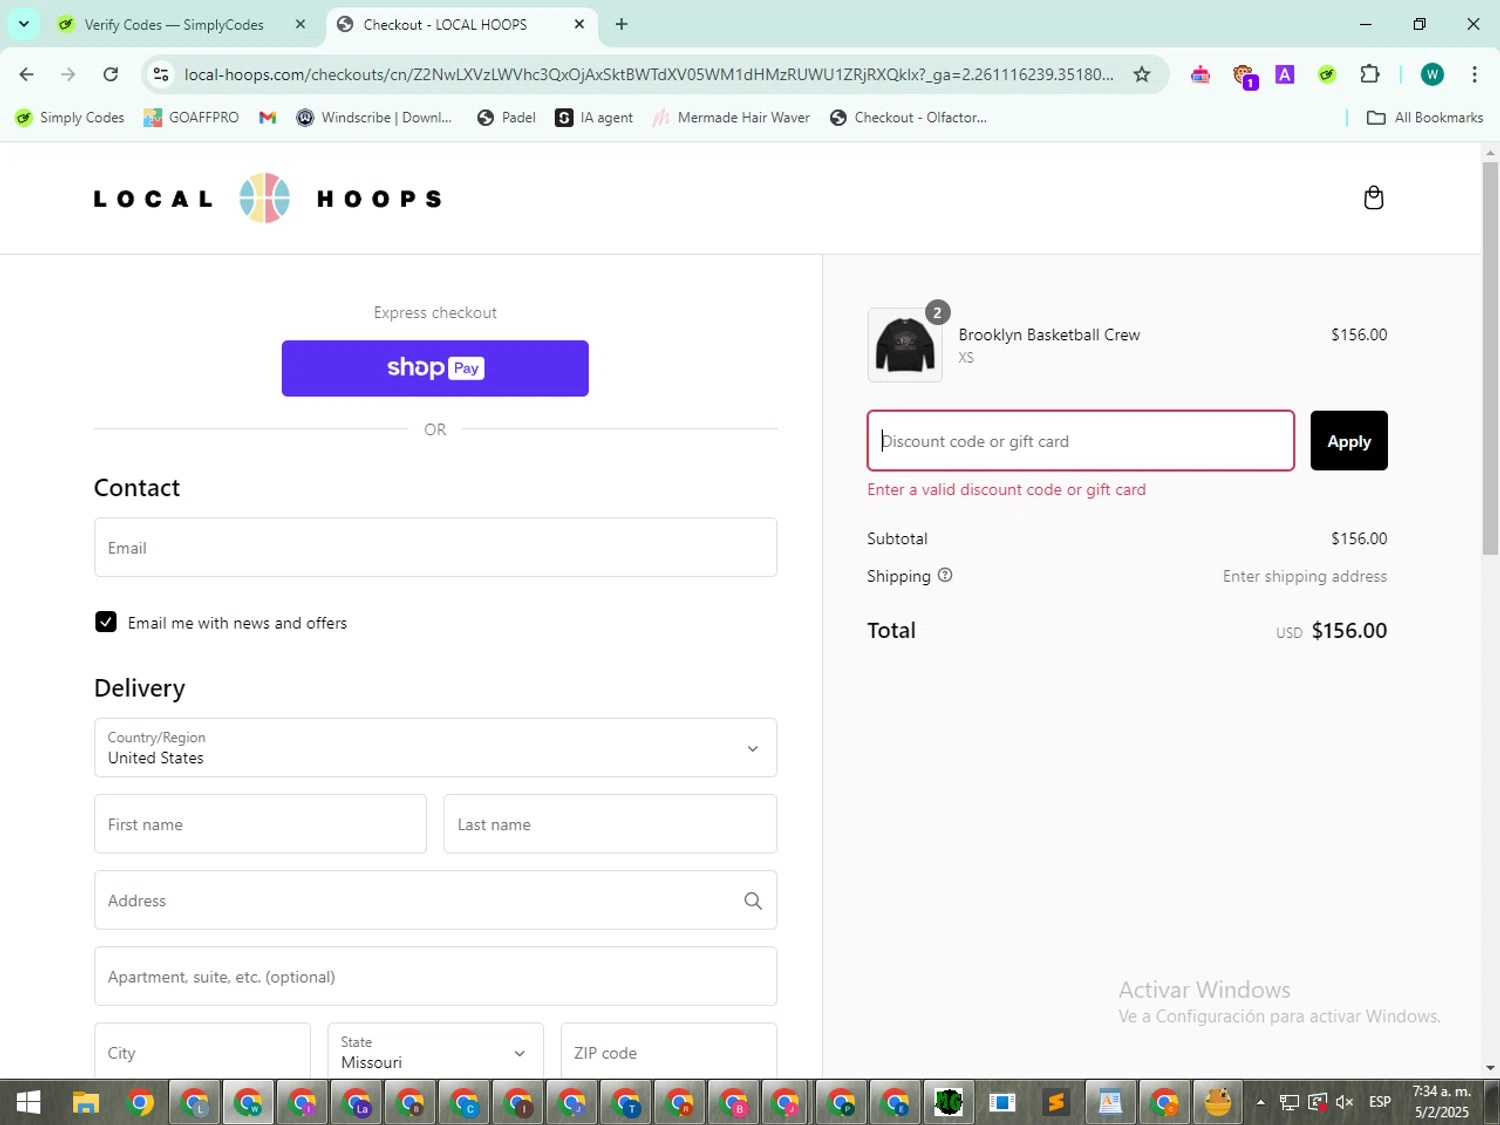Click the taskbar clock showing 7:34 a. m.
The width and height of the screenshot is (1500, 1125).
click(x=1441, y=1102)
